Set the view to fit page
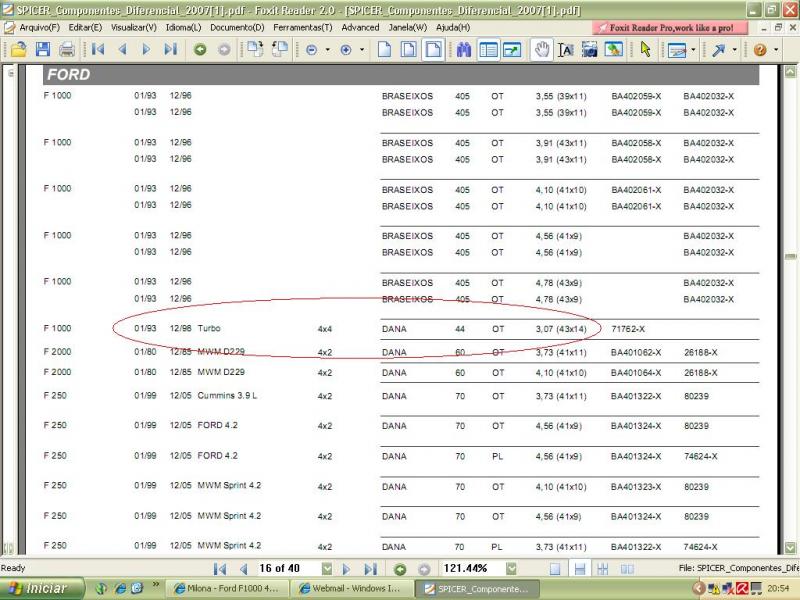The height and width of the screenshot is (600, 800). (408, 49)
